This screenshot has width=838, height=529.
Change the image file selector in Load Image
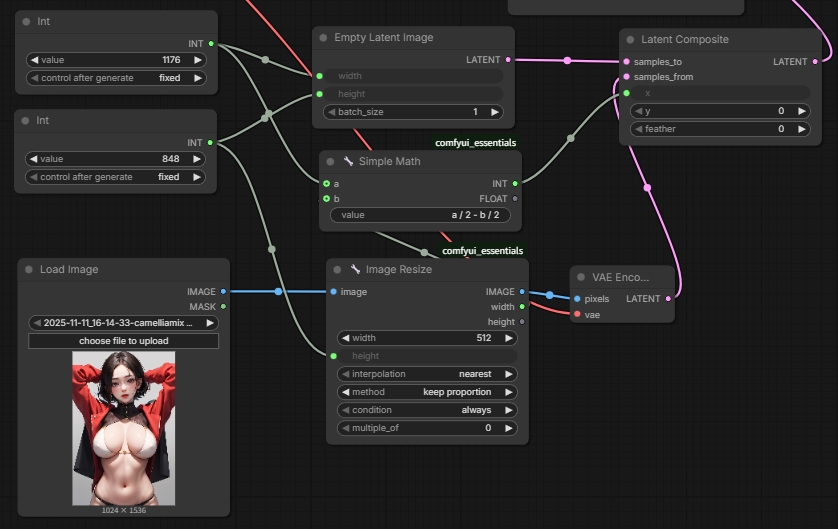(x=123, y=323)
